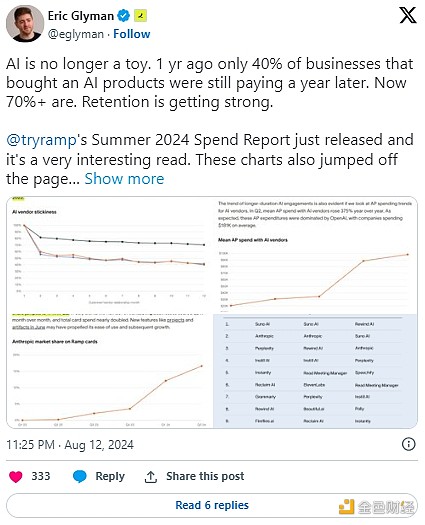Click the @eglyman handle
425x525 pixels.
click(x=76, y=34)
